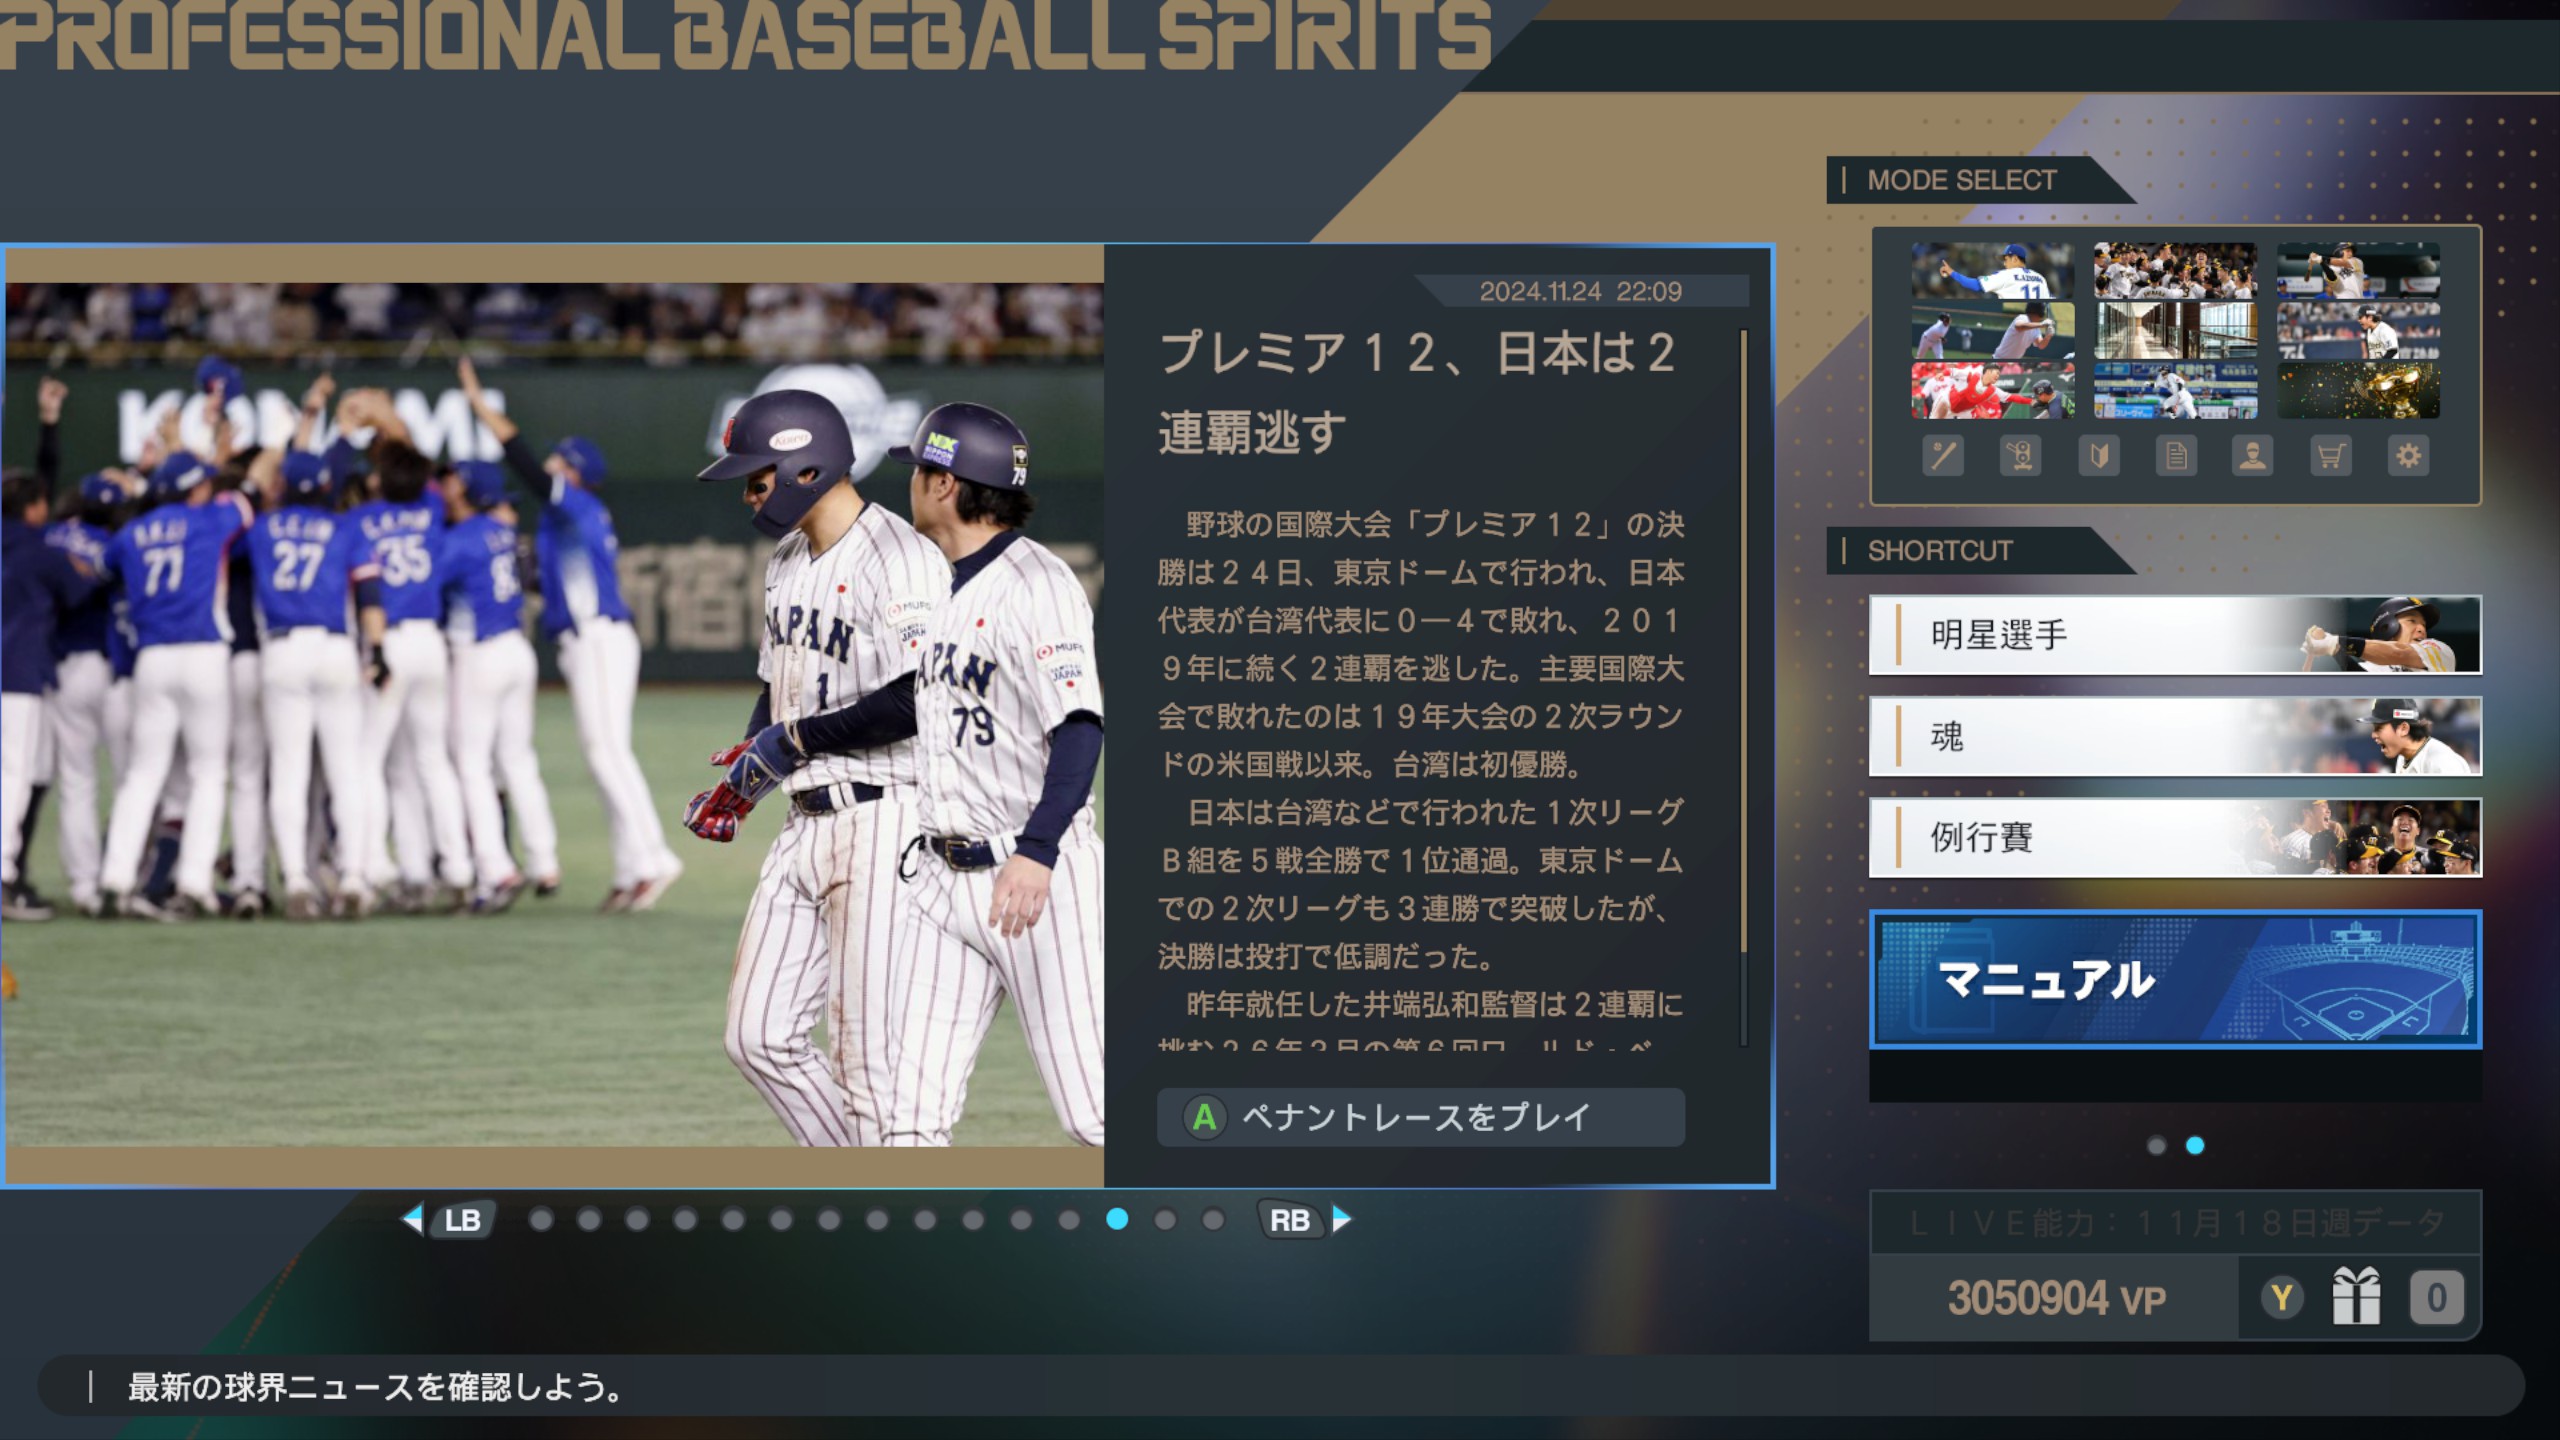Select the golden trophy mode thumbnail
2560x1440 pixels.
coord(2358,390)
